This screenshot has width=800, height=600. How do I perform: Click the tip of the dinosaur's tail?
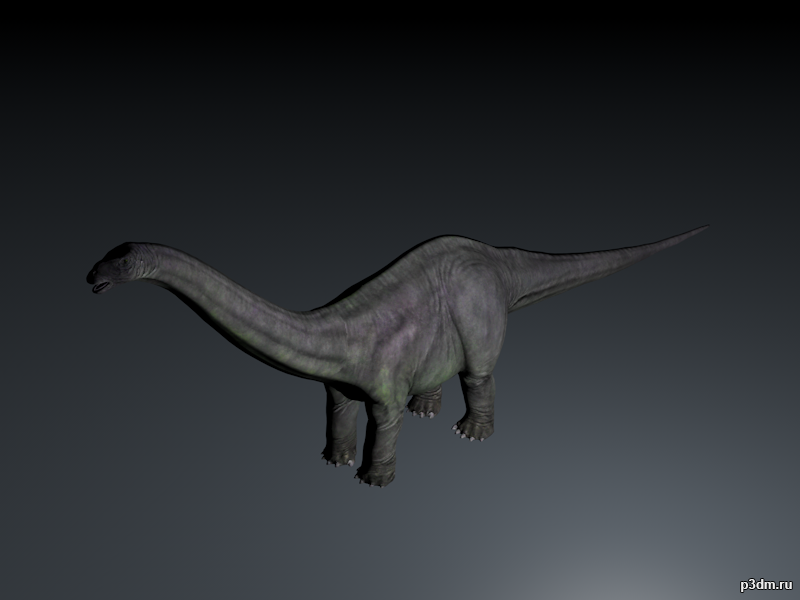click(x=703, y=229)
